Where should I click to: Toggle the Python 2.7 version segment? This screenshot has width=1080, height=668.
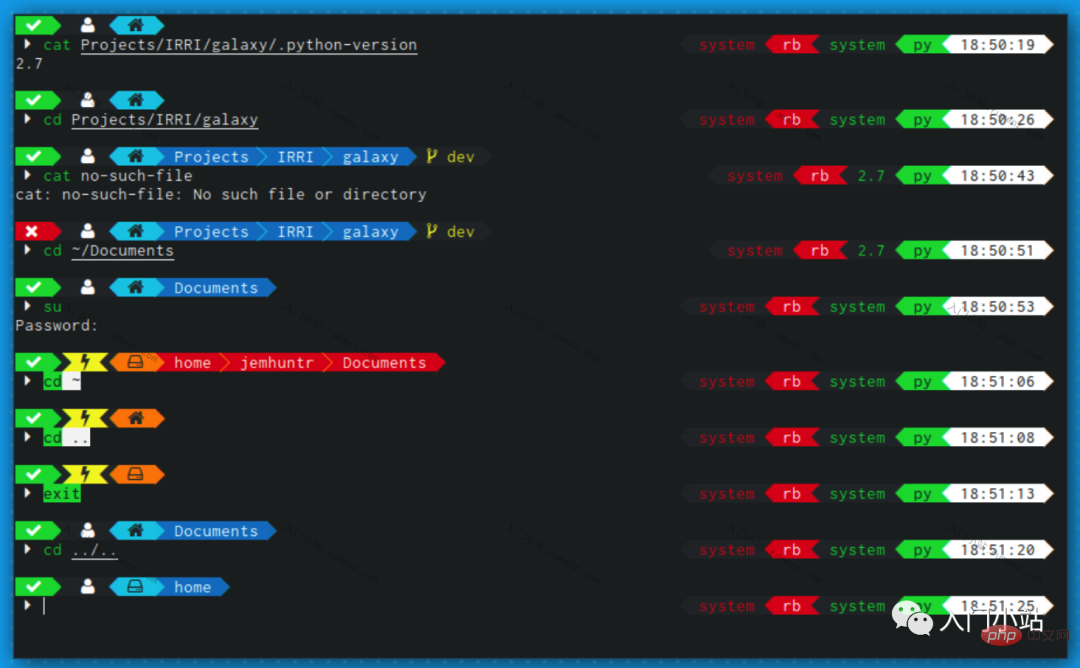click(871, 175)
